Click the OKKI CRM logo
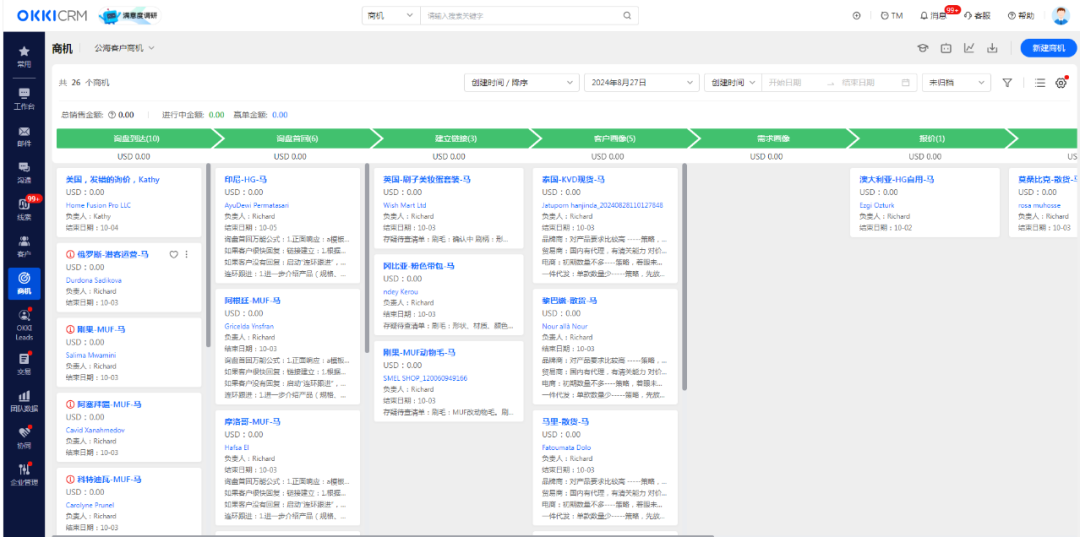 [x=52, y=15]
